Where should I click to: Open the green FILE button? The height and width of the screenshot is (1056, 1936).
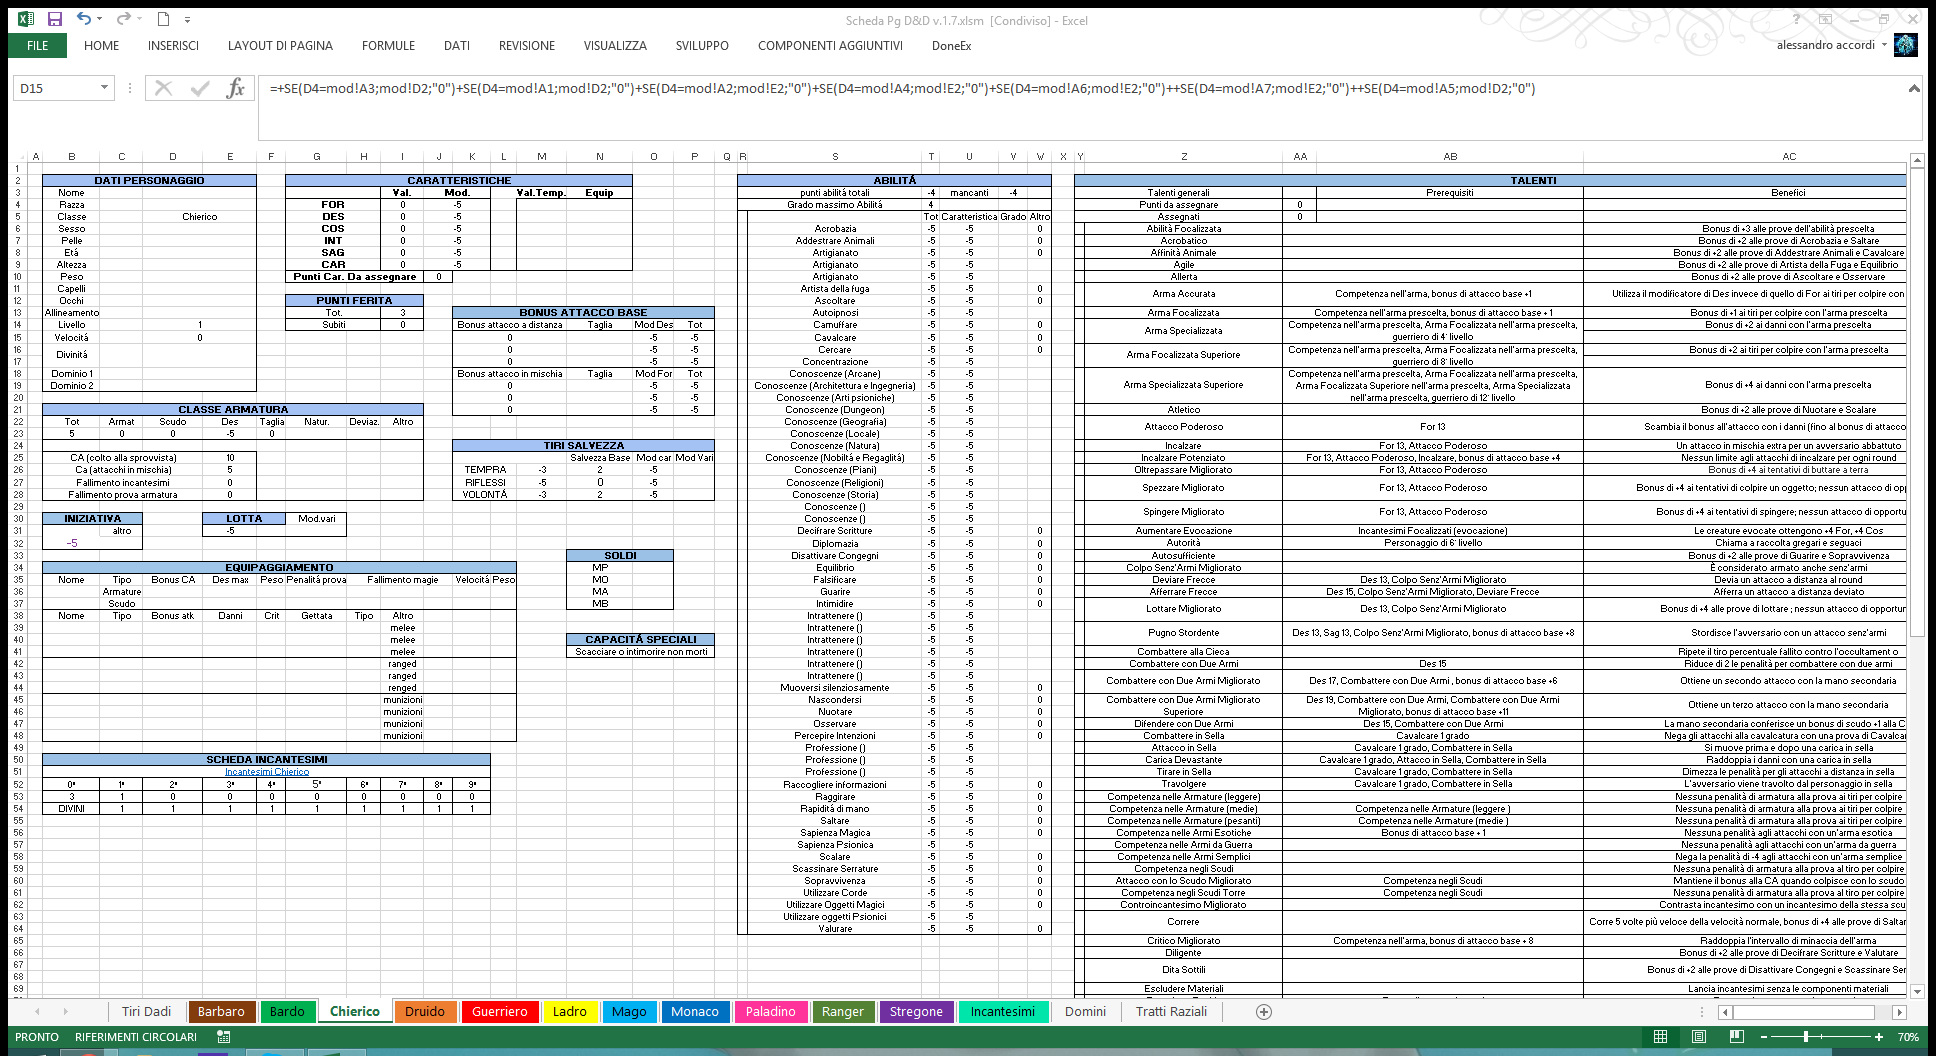(x=38, y=46)
